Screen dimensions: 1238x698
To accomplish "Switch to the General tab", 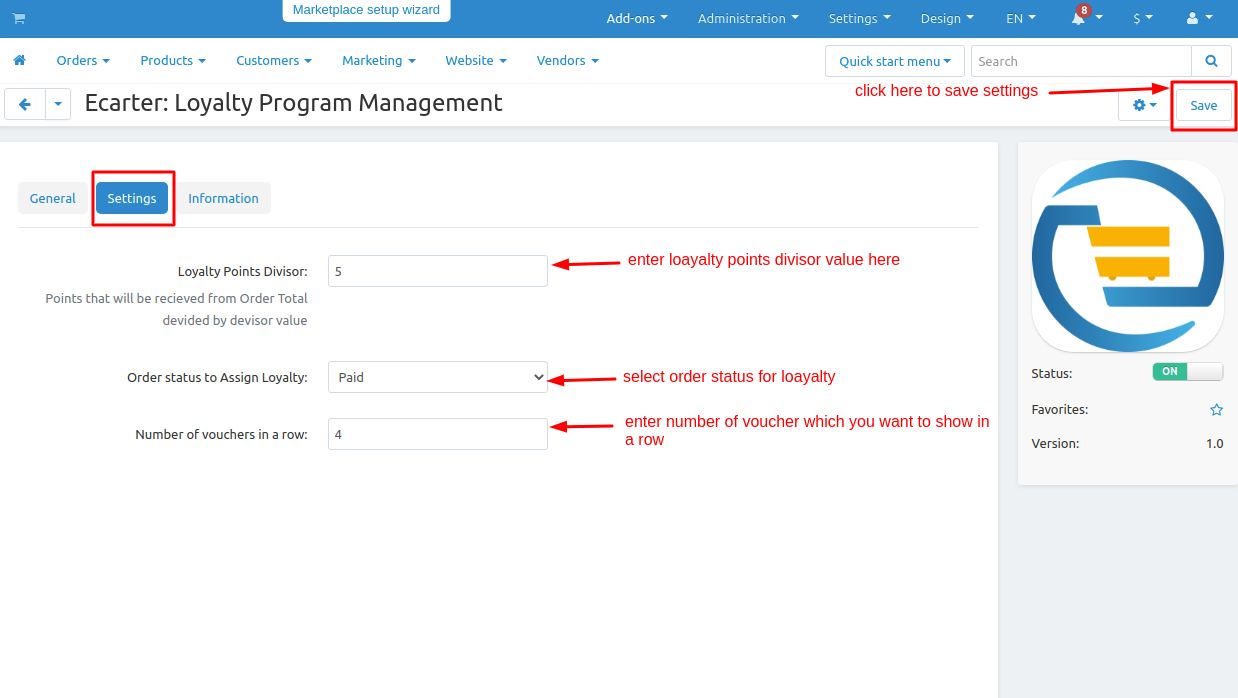I will (53, 198).
